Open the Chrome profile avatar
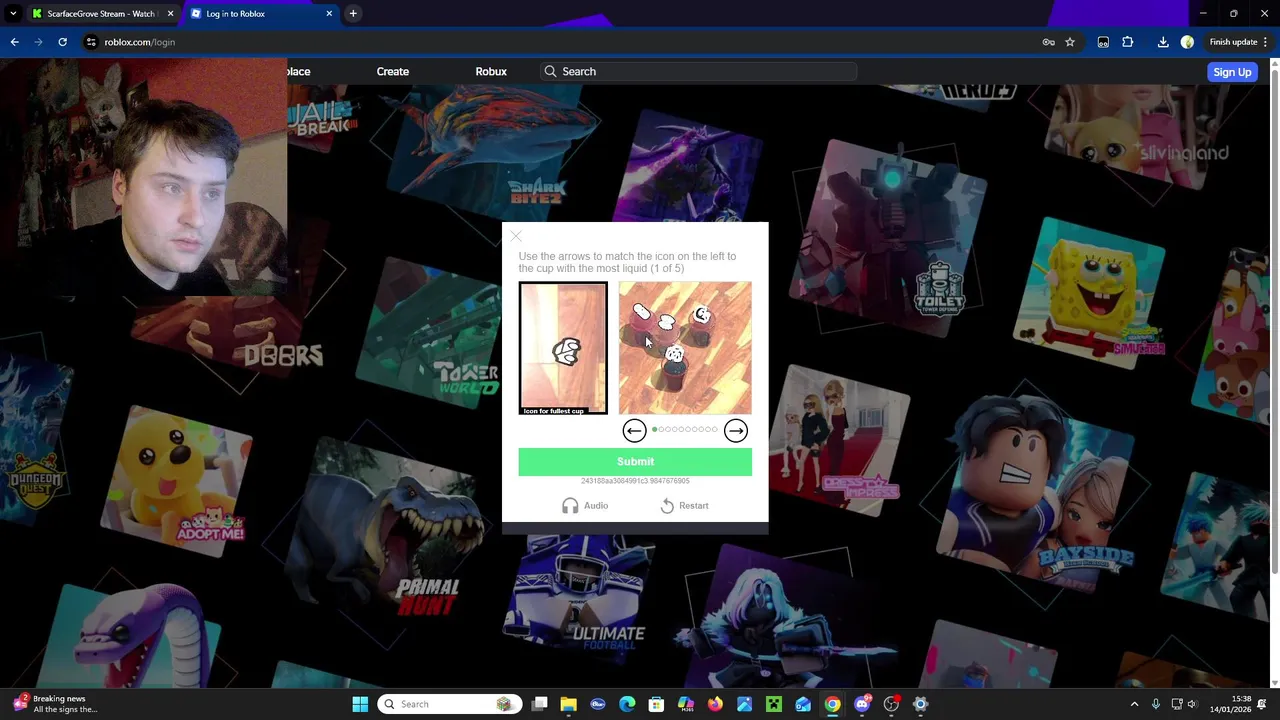The width and height of the screenshot is (1280, 720). [1187, 42]
